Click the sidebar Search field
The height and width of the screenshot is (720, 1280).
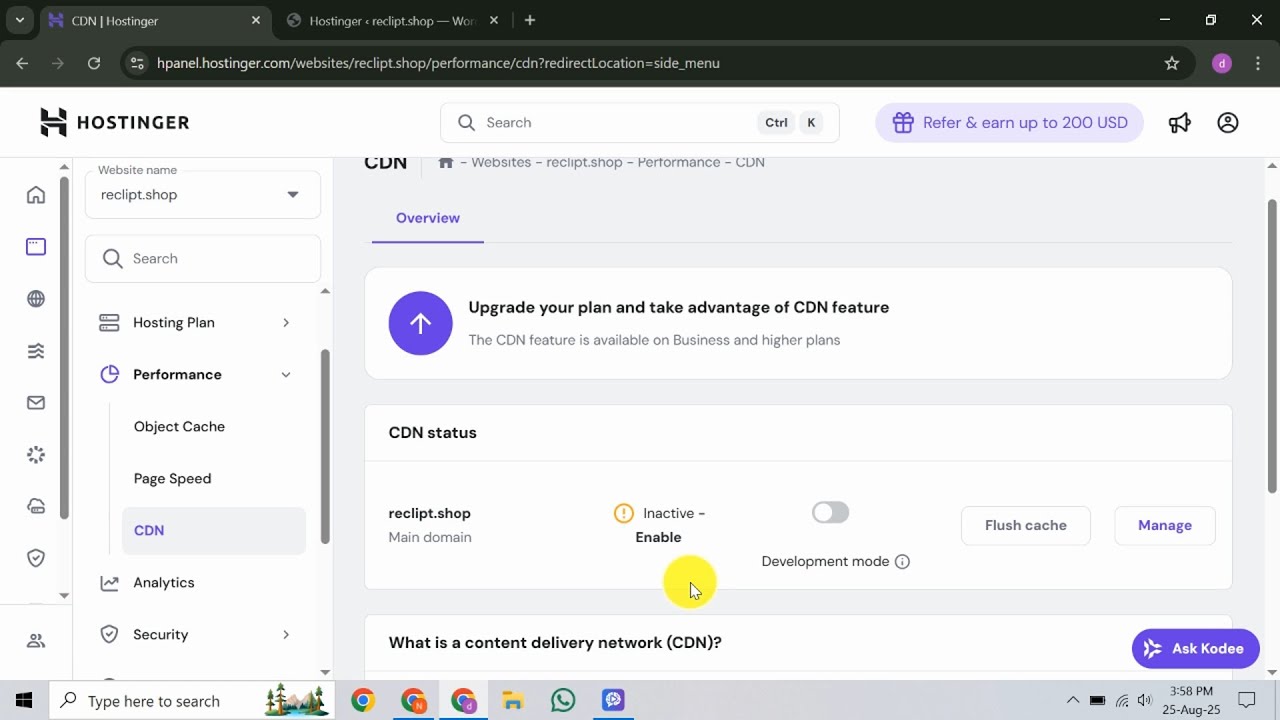point(203,258)
